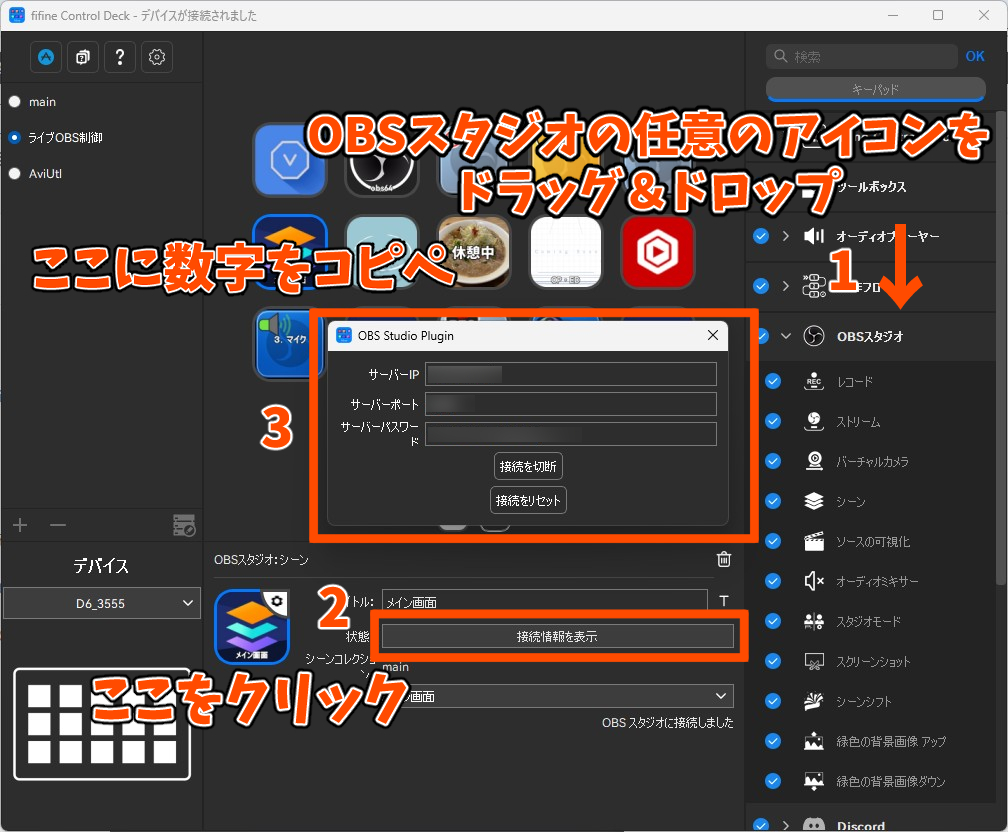The width and height of the screenshot is (1008, 832).
Task: Select the AviUtl profile radio button
Action: click(x=15, y=173)
